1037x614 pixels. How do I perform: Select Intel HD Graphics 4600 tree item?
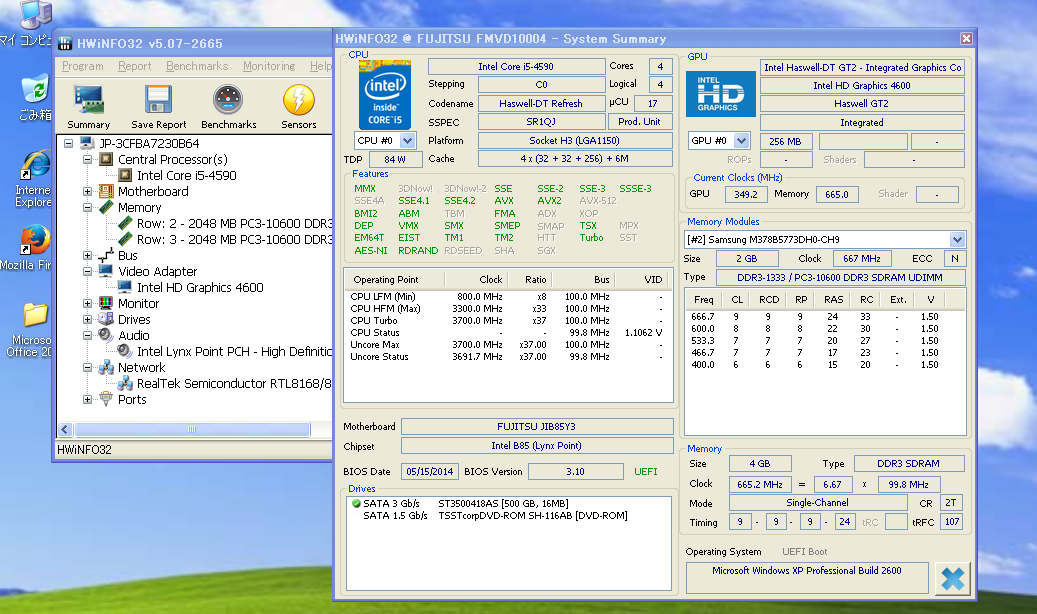coord(200,288)
